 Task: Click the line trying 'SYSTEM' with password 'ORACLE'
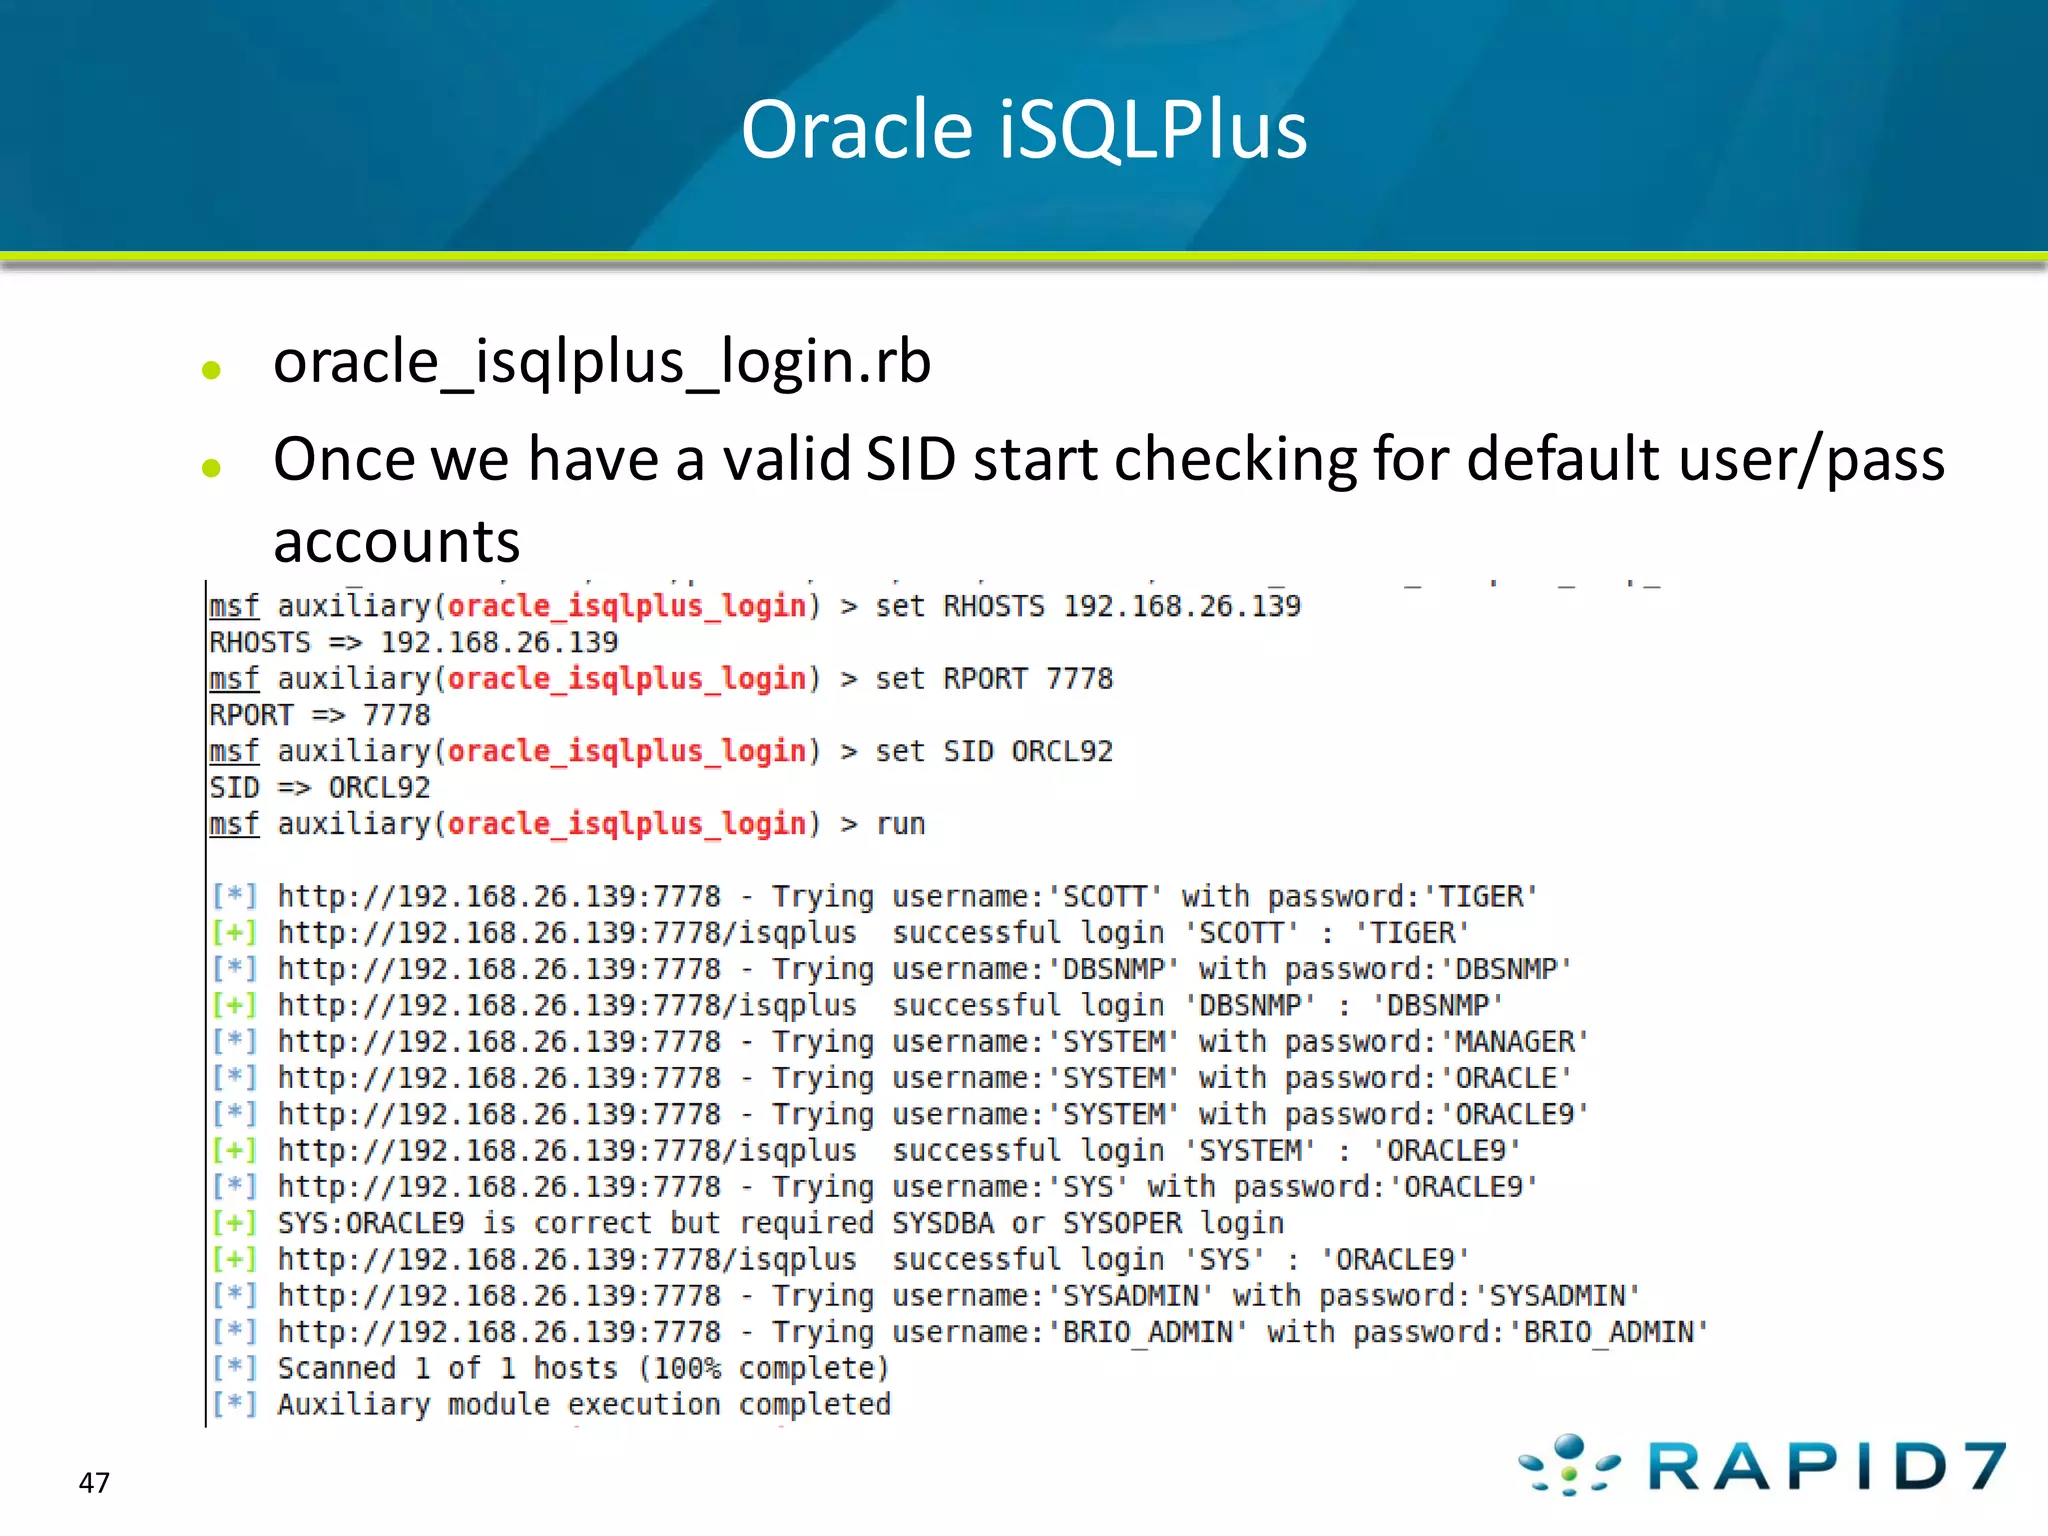click(x=891, y=1078)
